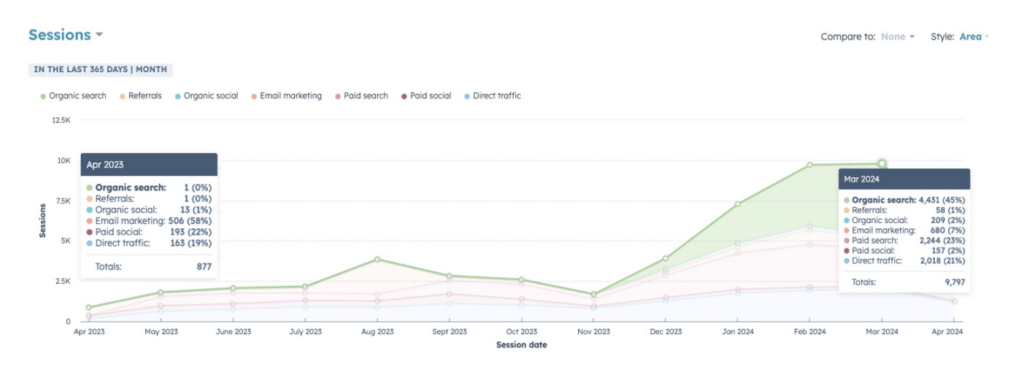Select the Jan 2024 Organic search data point
1024x377 pixels.
point(737,204)
